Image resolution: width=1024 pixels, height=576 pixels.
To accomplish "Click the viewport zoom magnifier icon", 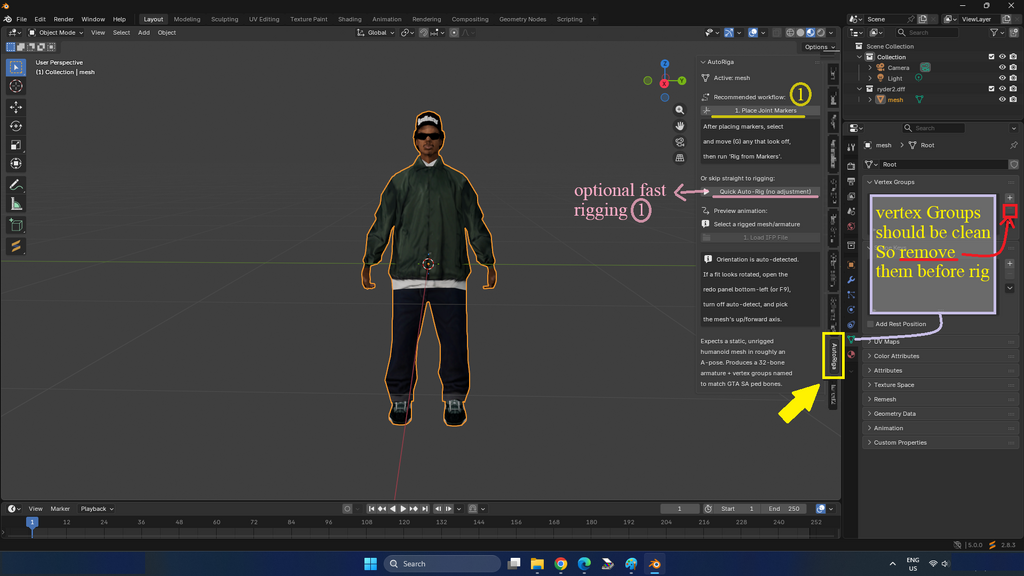I will pos(680,110).
